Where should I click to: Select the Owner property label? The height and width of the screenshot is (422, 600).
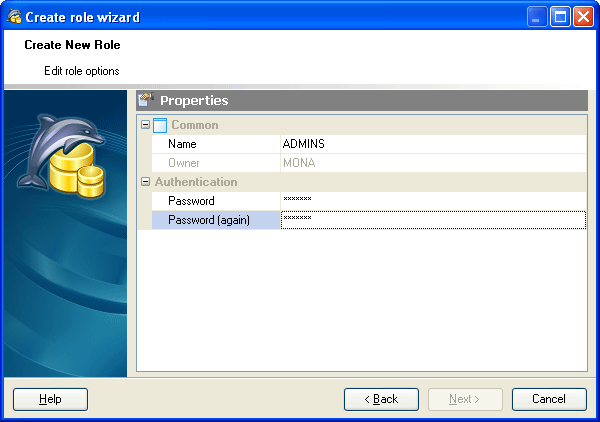point(184,163)
